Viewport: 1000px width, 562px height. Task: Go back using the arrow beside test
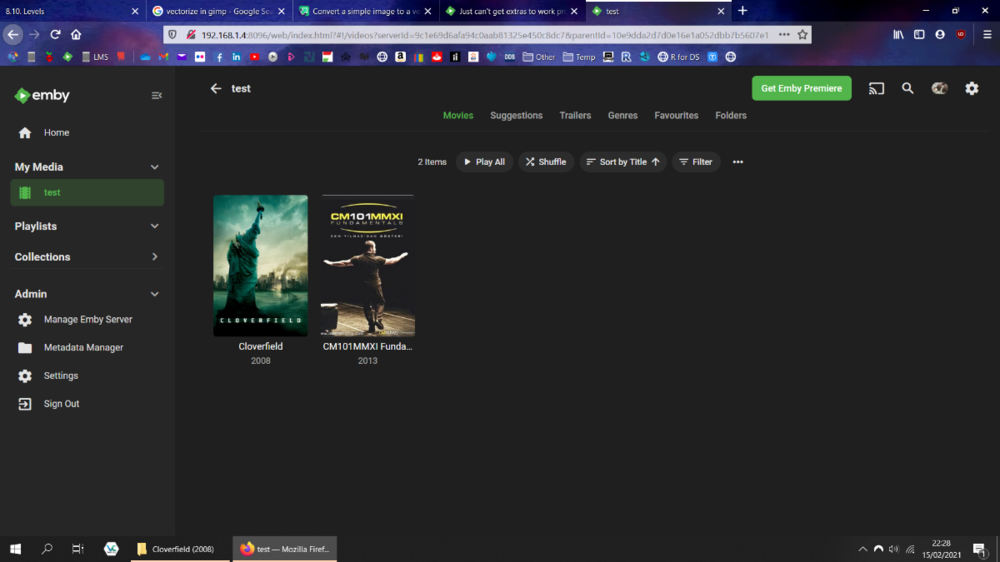pos(216,88)
